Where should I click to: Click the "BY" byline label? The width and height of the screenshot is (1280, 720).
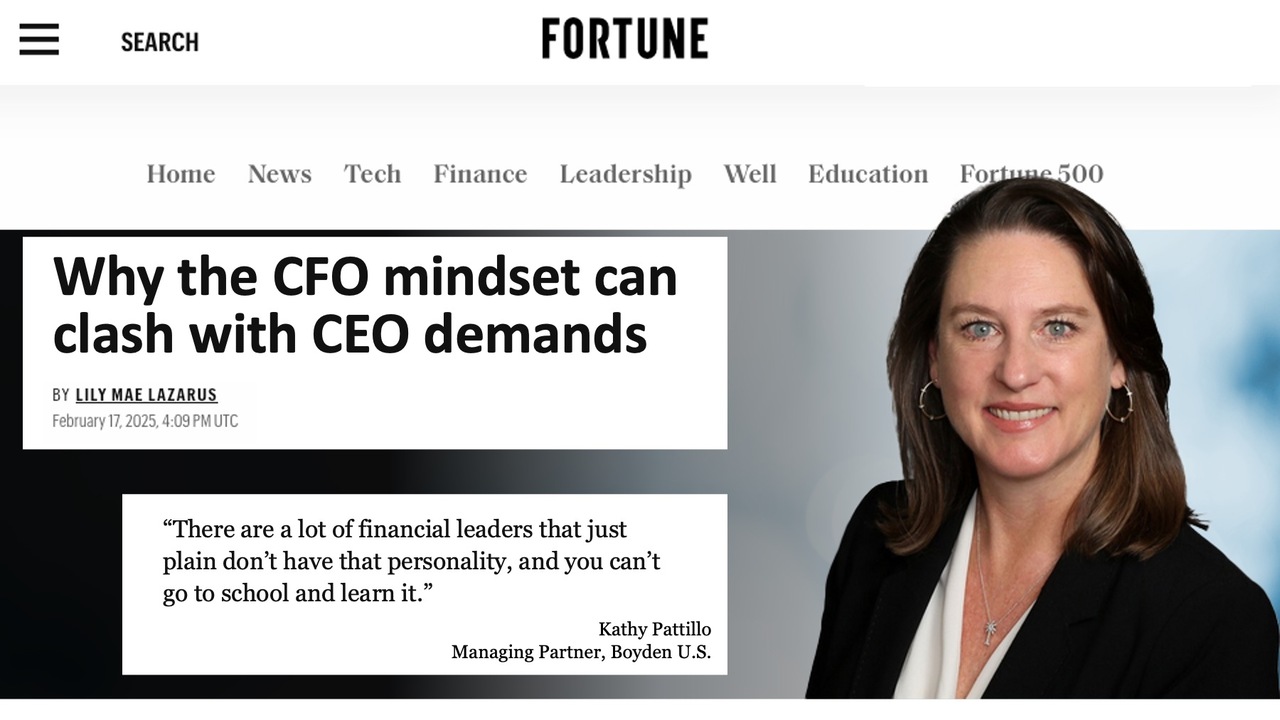[x=61, y=395]
